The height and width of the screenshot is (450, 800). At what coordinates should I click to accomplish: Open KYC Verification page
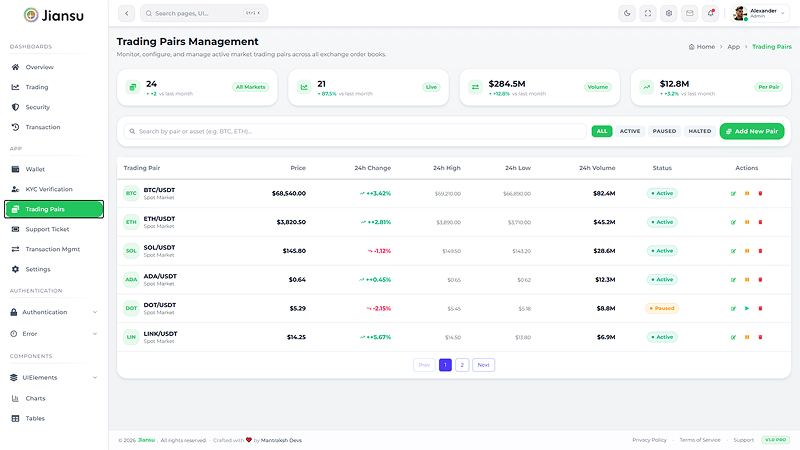click(x=54, y=189)
